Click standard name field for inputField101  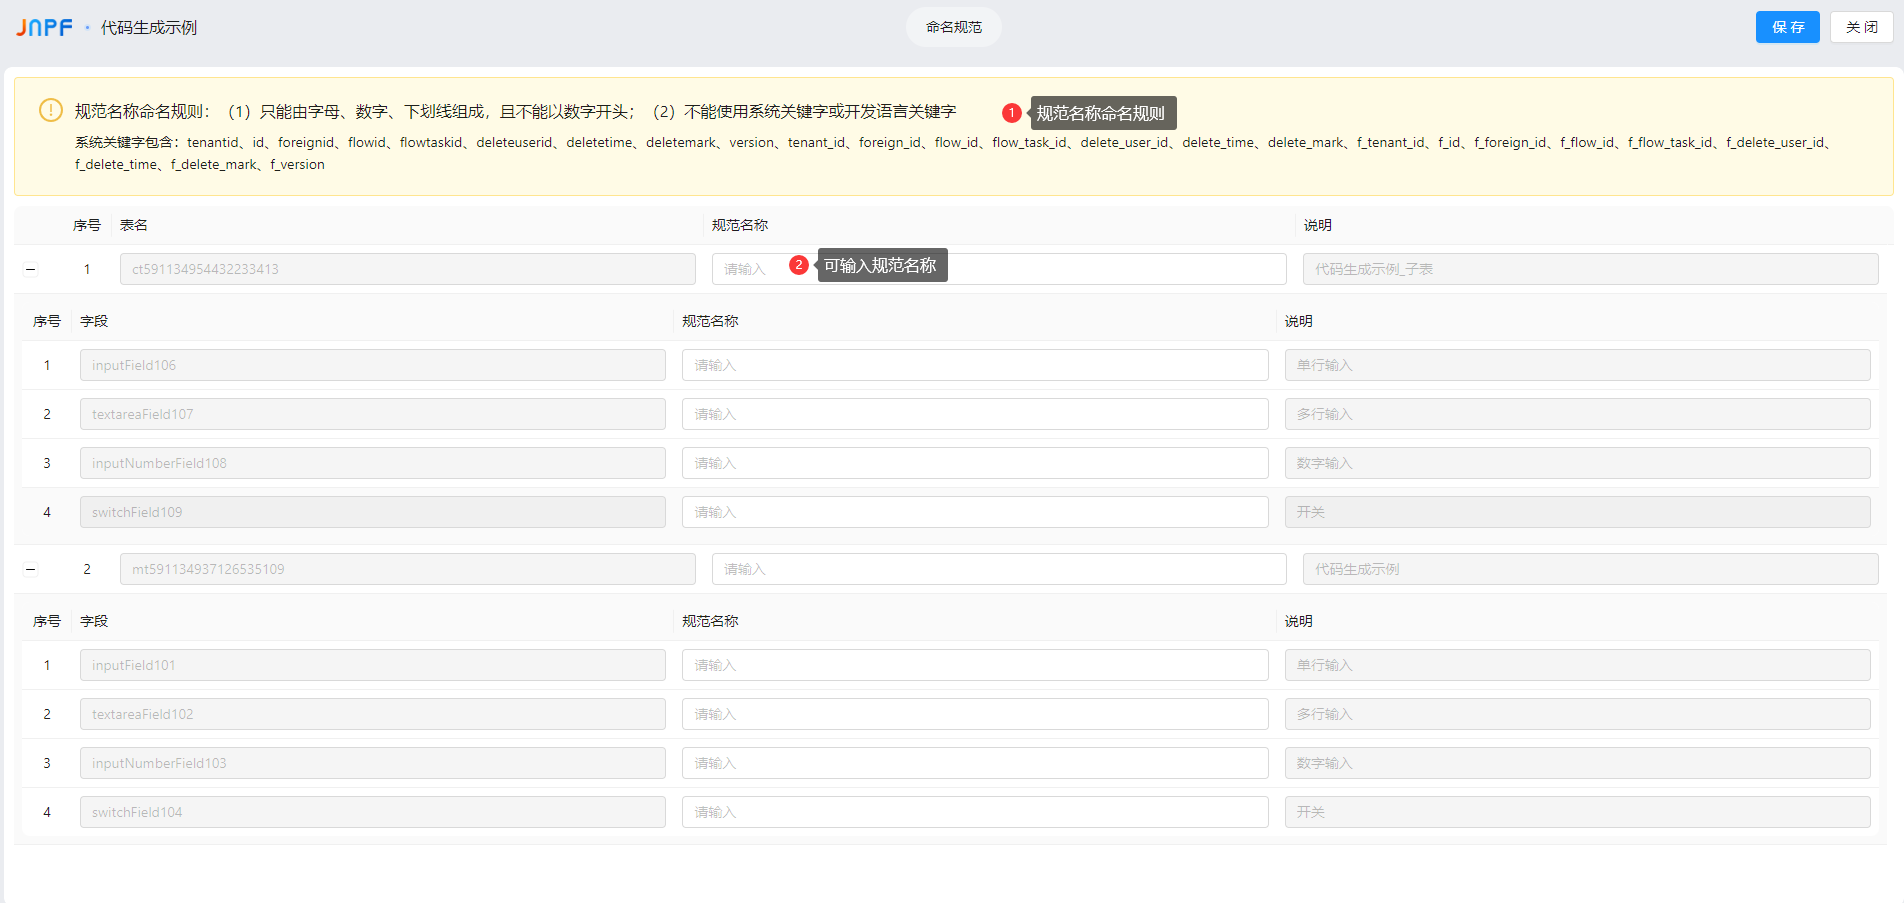(x=974, y=665)
